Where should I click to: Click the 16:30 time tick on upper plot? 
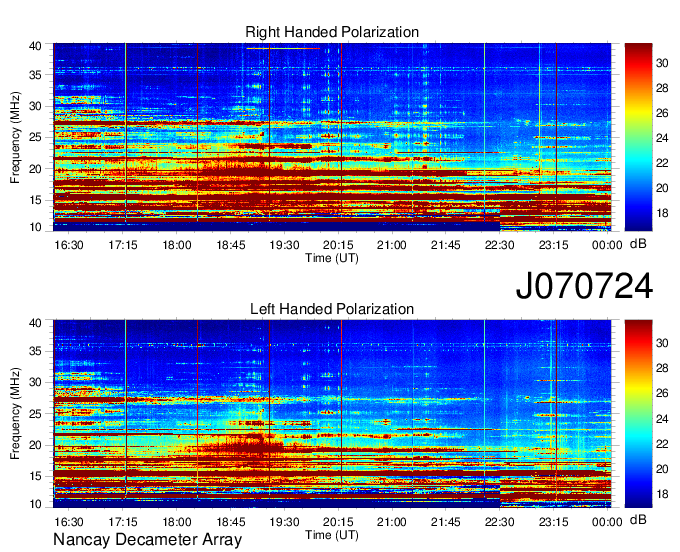69,245
